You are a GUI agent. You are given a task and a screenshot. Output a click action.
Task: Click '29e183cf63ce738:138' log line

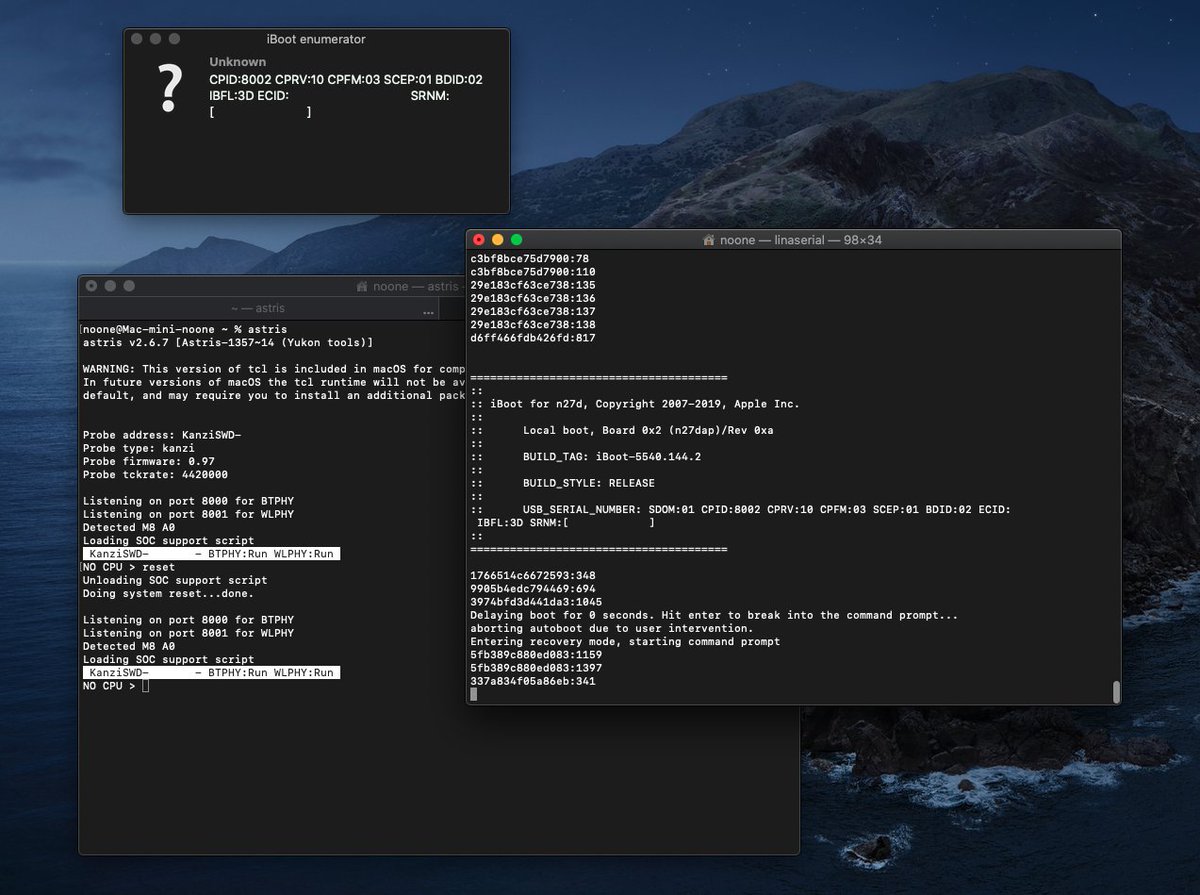533,324
